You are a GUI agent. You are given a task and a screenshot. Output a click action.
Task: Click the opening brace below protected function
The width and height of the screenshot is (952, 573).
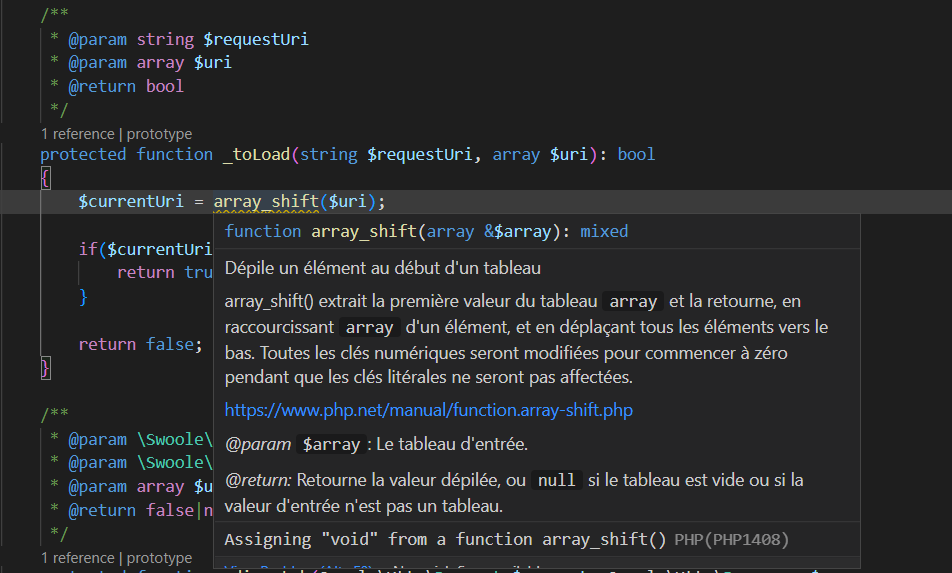pos(45,177)
